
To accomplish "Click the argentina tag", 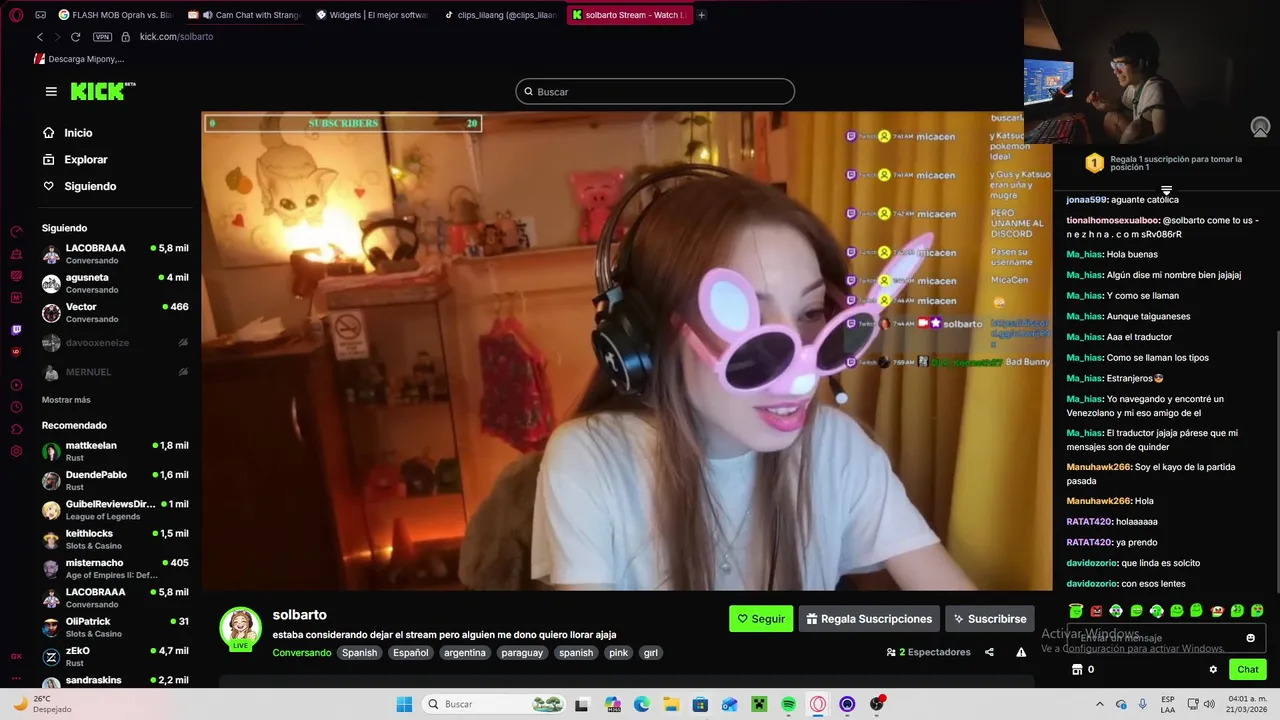I will [465, 653].
